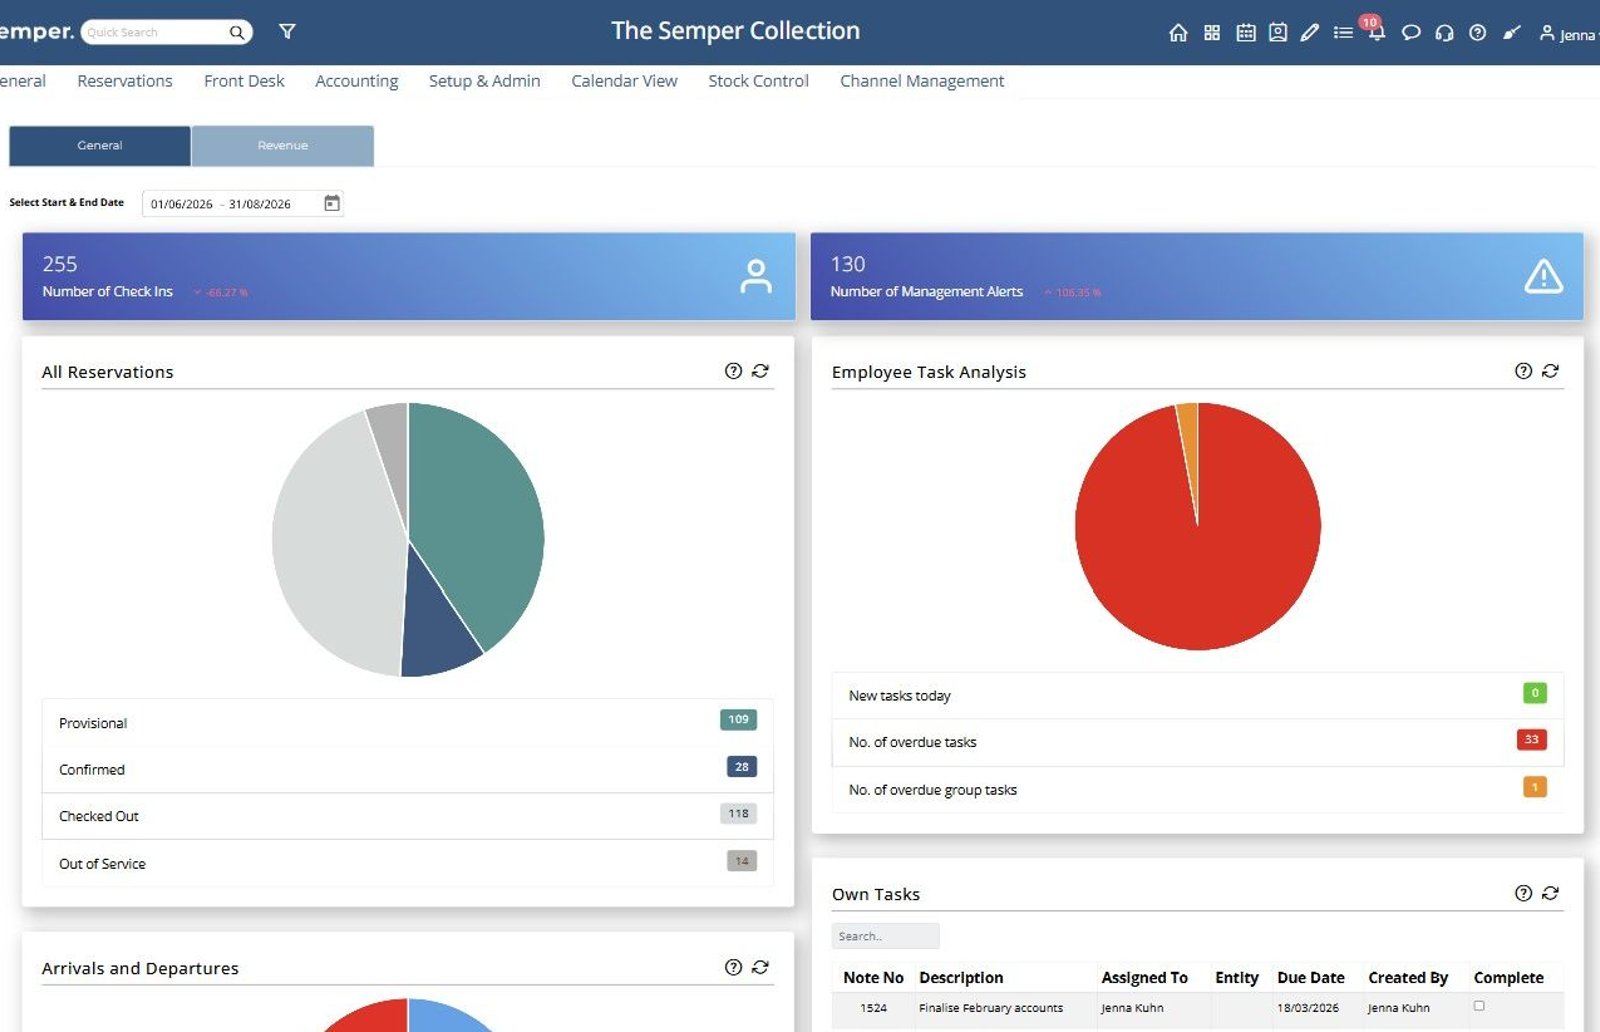
Task: Sort by the Created By column header
Action: (1408, 978)
